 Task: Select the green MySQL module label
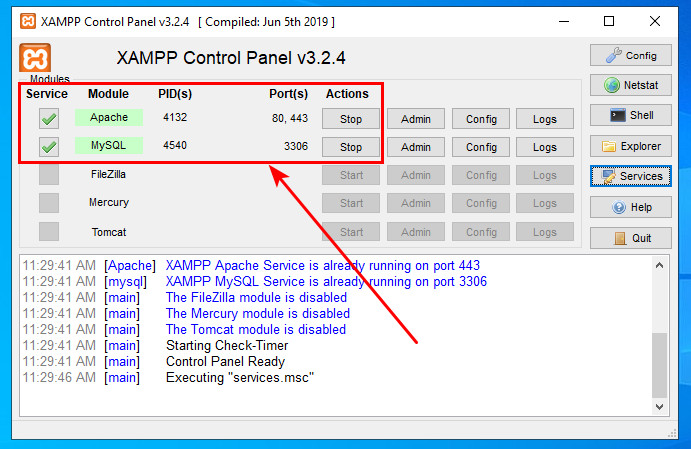[109, 145]
